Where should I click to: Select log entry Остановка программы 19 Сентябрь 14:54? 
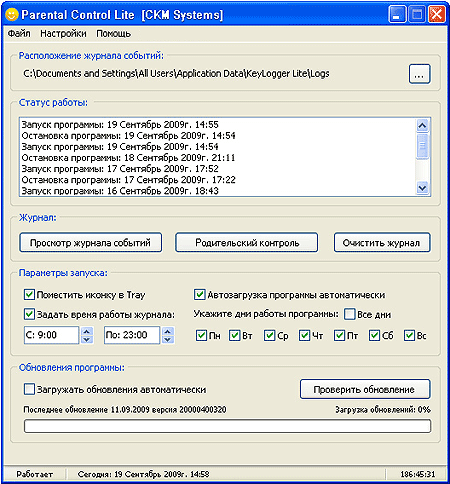128,136
